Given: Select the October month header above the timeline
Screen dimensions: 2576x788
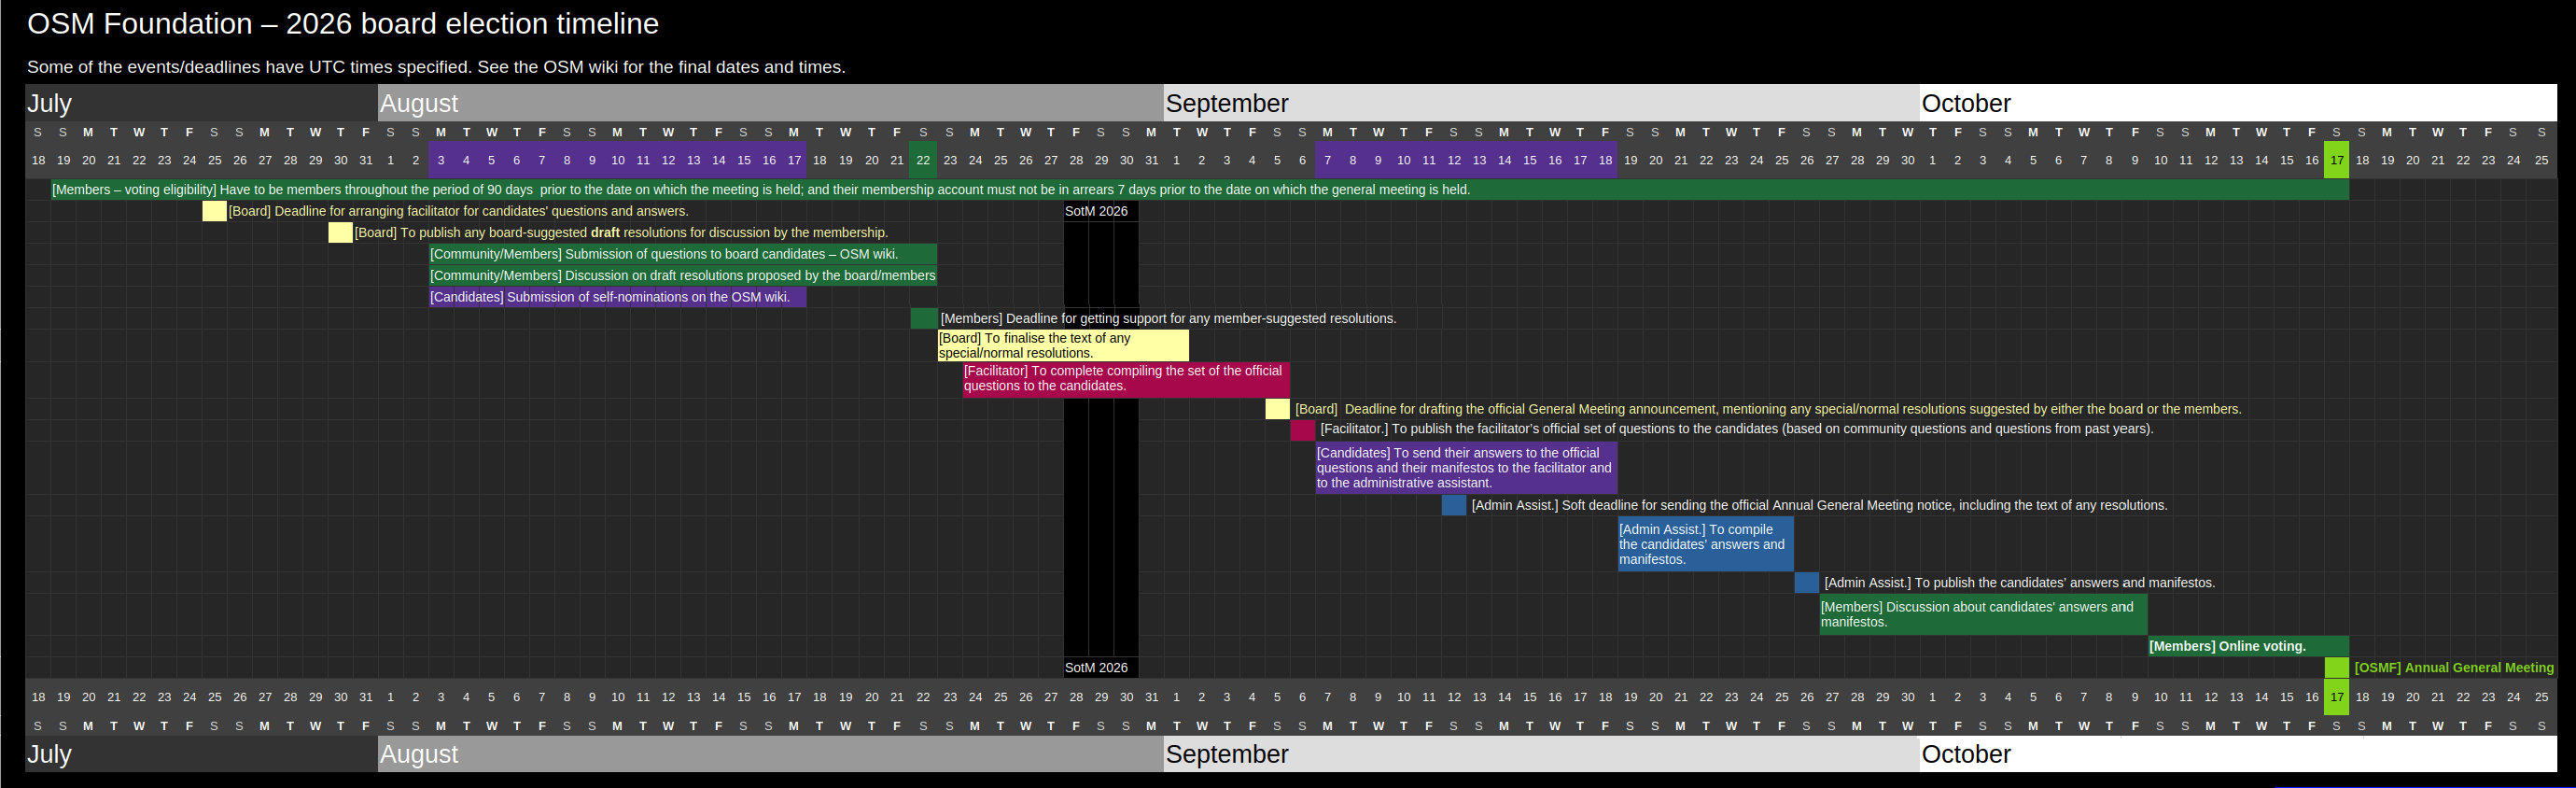Looking at the screenshot, I should tap(2238, 103).
